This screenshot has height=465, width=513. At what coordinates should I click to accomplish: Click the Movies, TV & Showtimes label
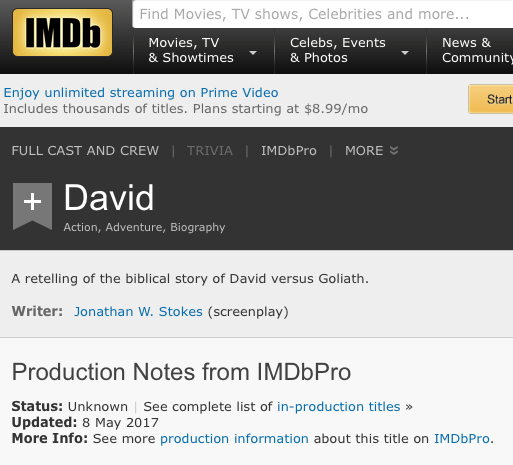[x=191, y=50]
